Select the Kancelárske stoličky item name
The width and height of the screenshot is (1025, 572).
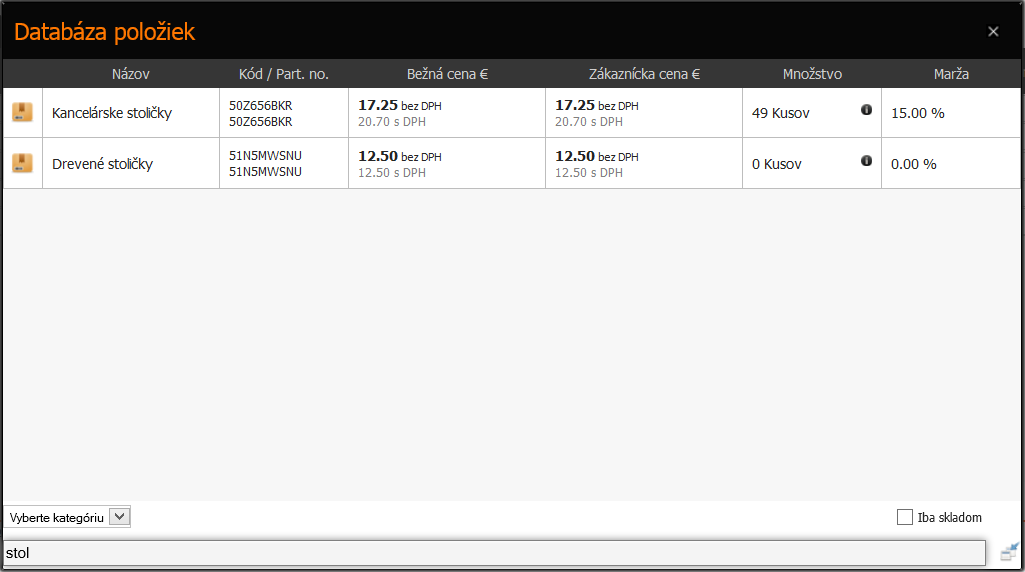point(112,113)
